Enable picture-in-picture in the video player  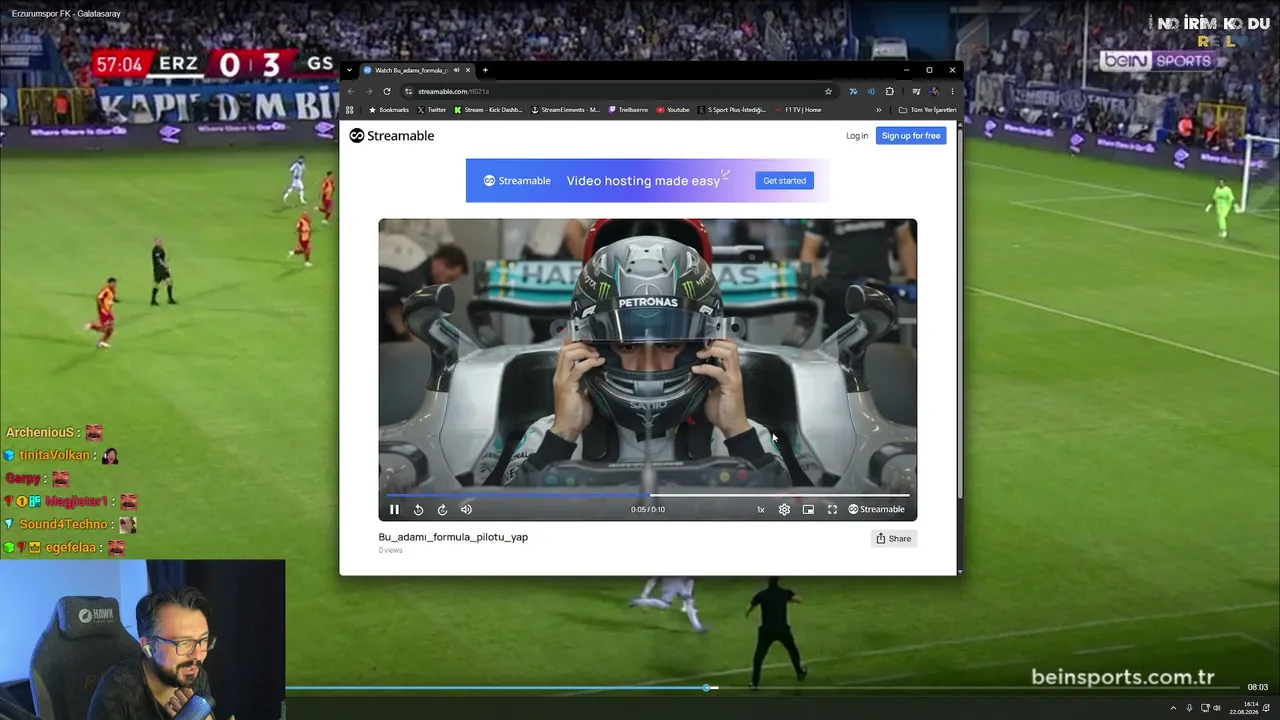pyautogui.click(x=808, y=509)
